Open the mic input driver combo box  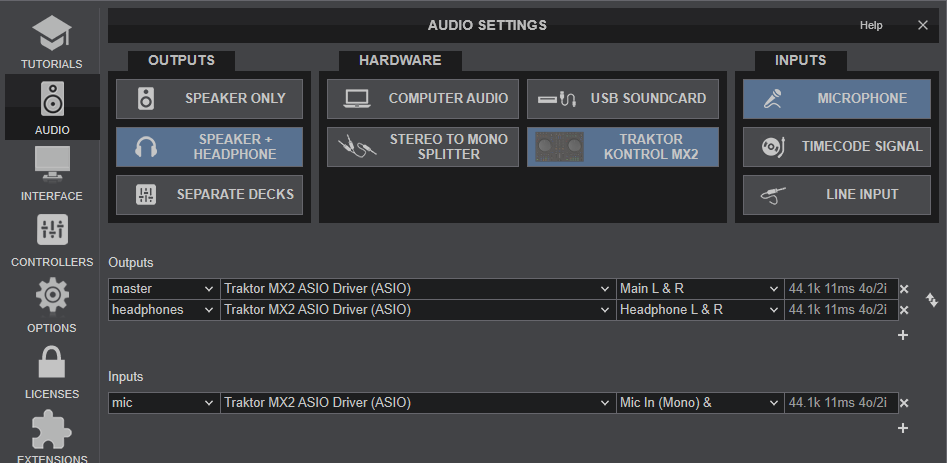[417, 403]
